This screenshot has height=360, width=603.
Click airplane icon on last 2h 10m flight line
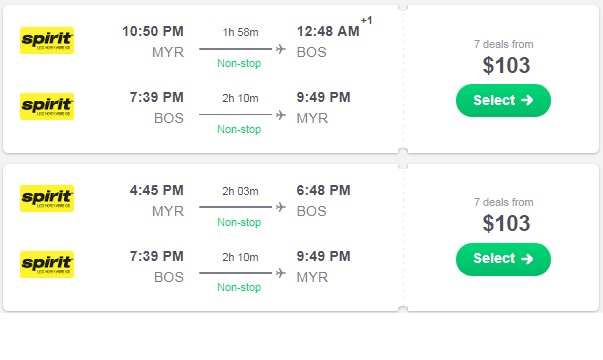tap(281, 273)
